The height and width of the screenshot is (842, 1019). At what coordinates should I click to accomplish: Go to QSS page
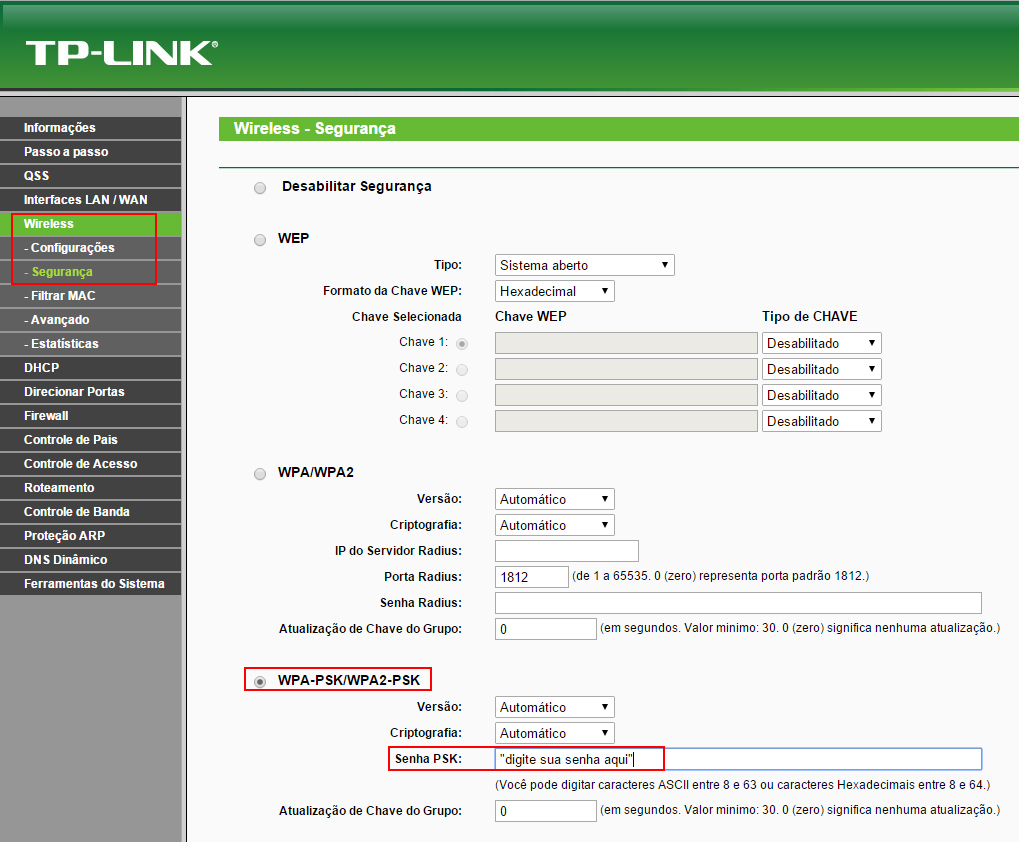pos(90,176)
